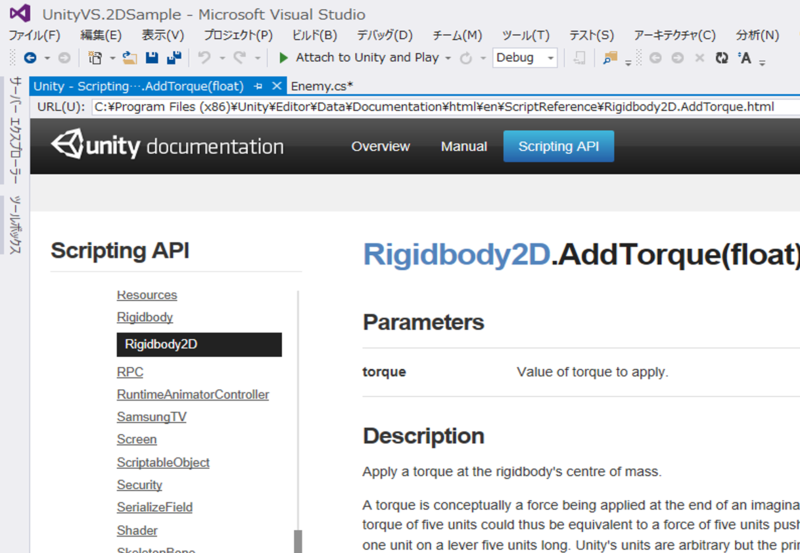Pin the Unity Scripting document tab
The width and height of the screenshot is (800, 553).
[x=258, y=86]
